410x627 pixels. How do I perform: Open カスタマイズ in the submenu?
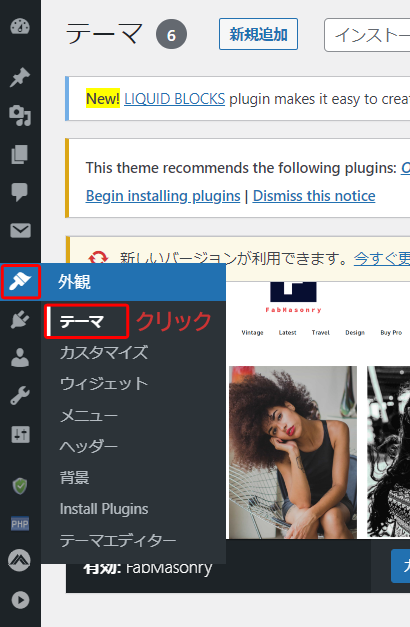[x=104, y=353]
